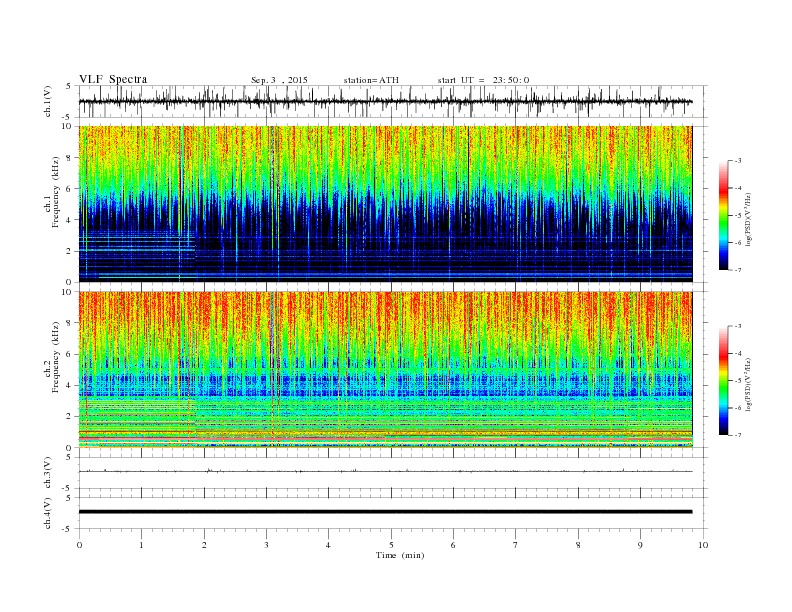The image size is (792, 612).
Task: Select the "ch.1(V)" axis label
Action: (x=48, y=101)
